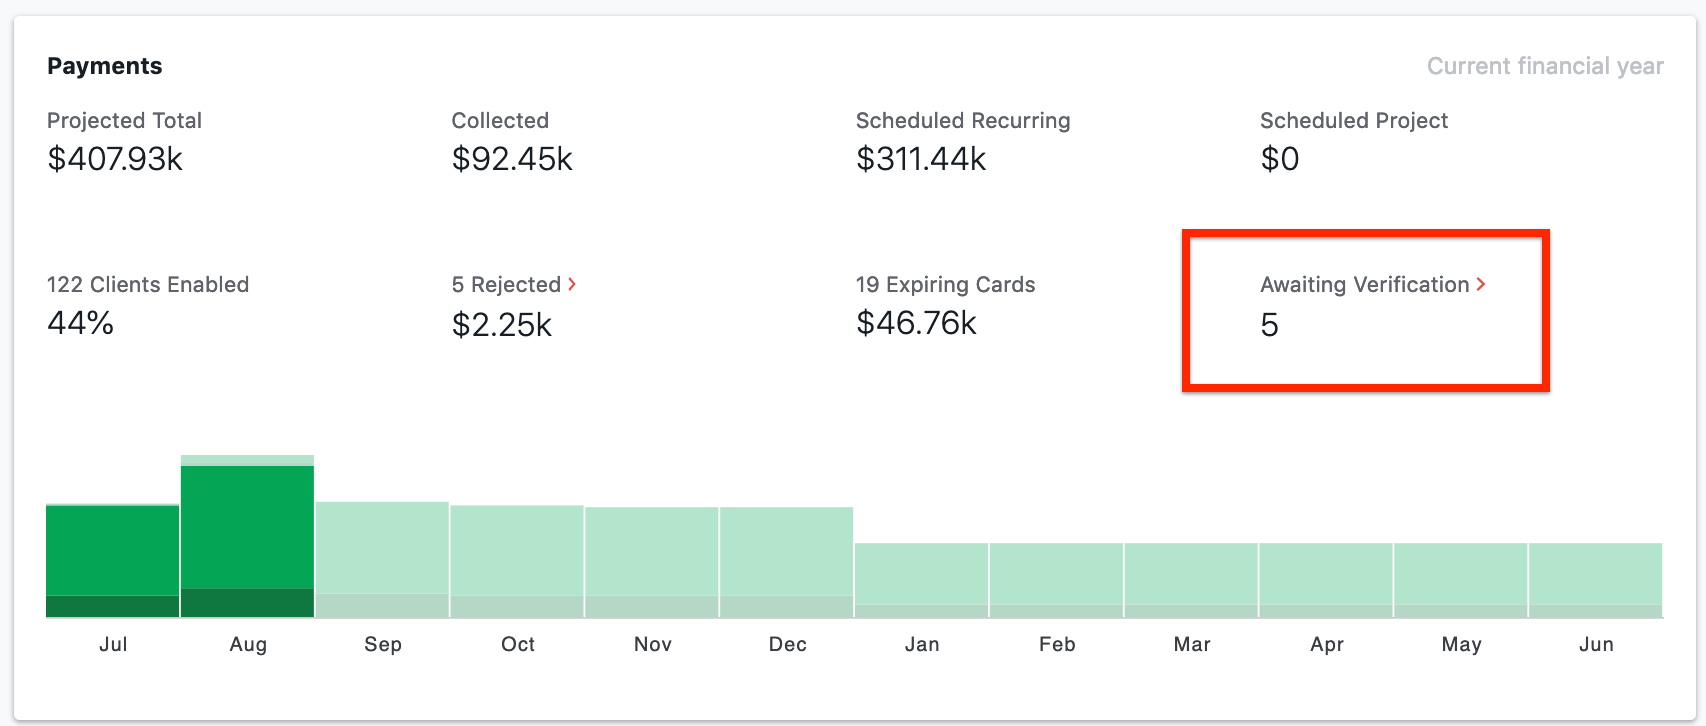Click the red chevron beside 5 Rejected
The width and height of the screenshot is (1706, 726).
(572, 285)
